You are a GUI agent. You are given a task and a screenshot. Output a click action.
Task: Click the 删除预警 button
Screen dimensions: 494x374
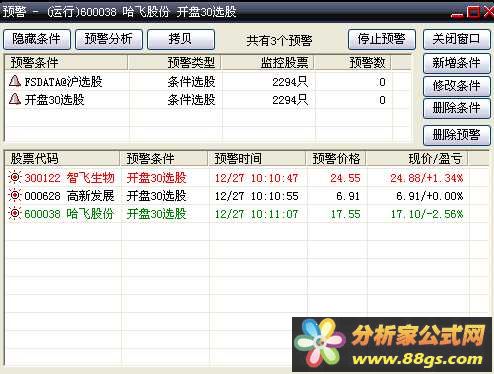tap(457, 135)
